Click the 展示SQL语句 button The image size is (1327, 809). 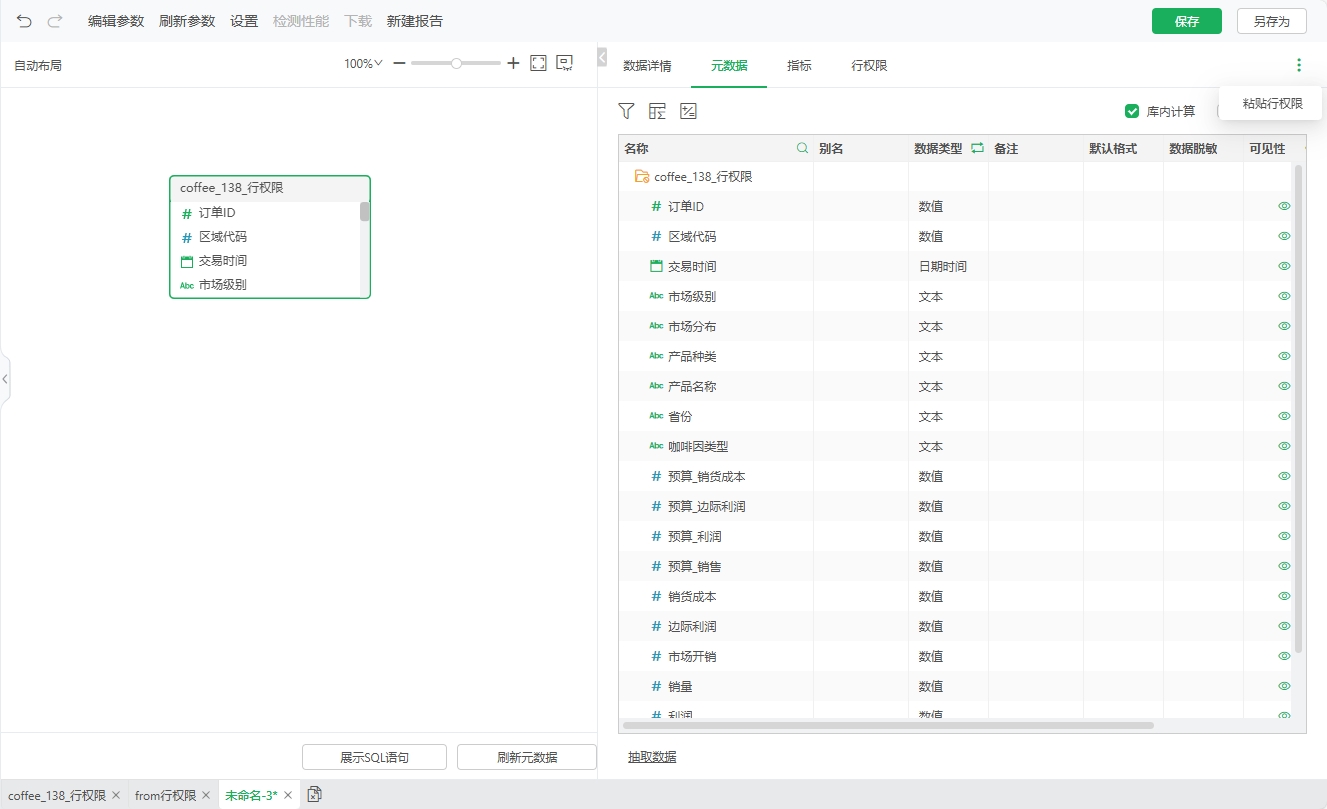coord(374,757)
